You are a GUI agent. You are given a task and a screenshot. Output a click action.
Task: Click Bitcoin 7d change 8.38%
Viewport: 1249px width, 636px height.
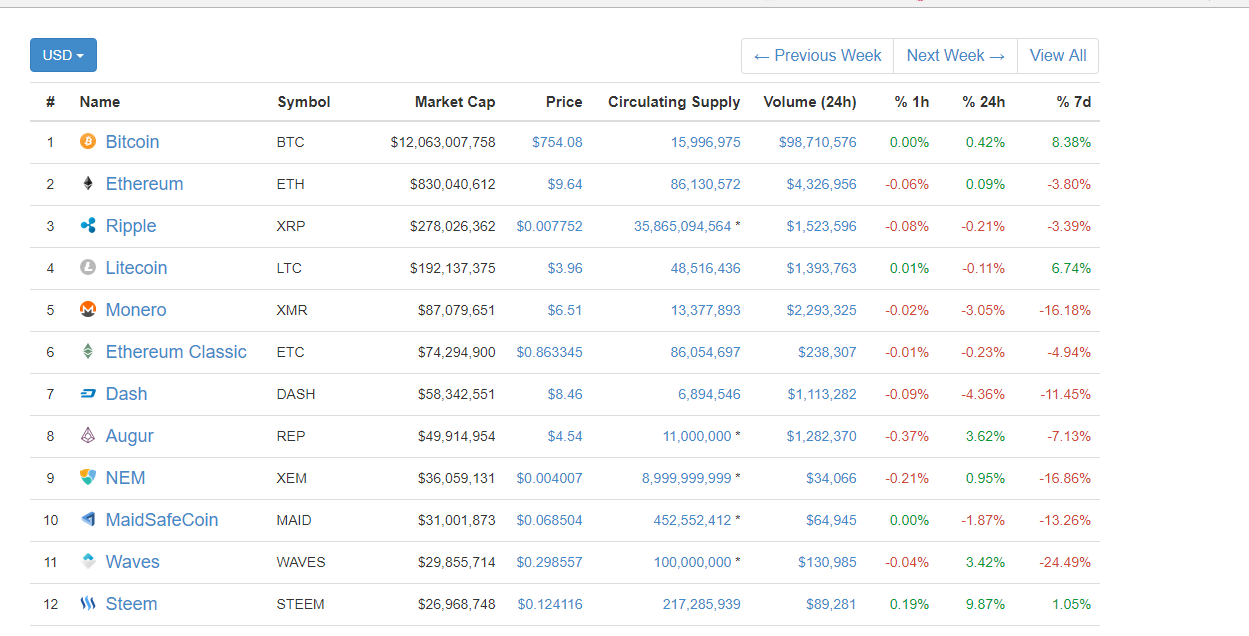coord(1071,142)
